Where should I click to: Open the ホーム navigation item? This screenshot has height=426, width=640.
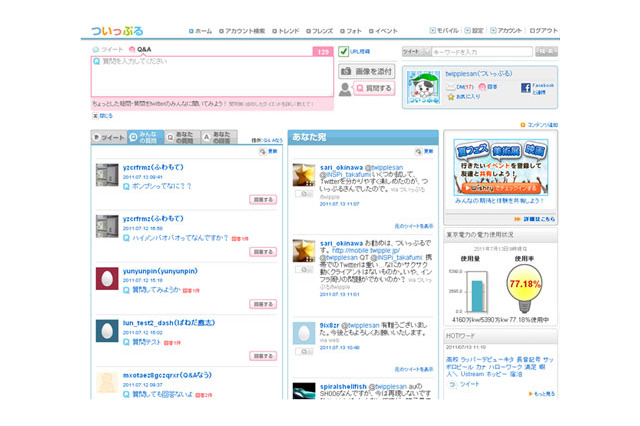tap(200, 31)
